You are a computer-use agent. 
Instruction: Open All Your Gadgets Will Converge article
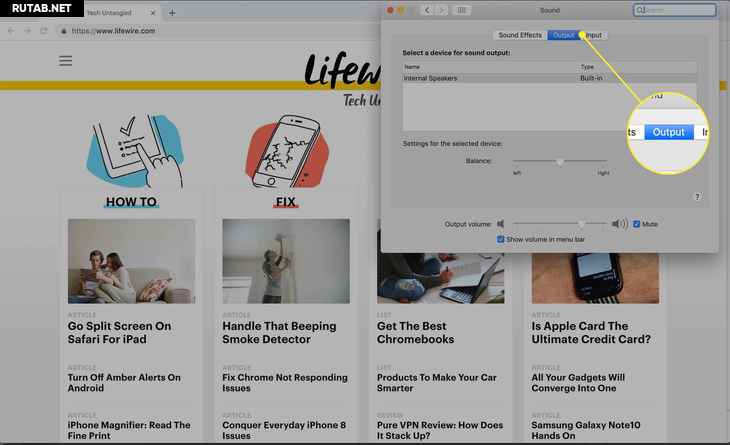click(x=578, y=383)
